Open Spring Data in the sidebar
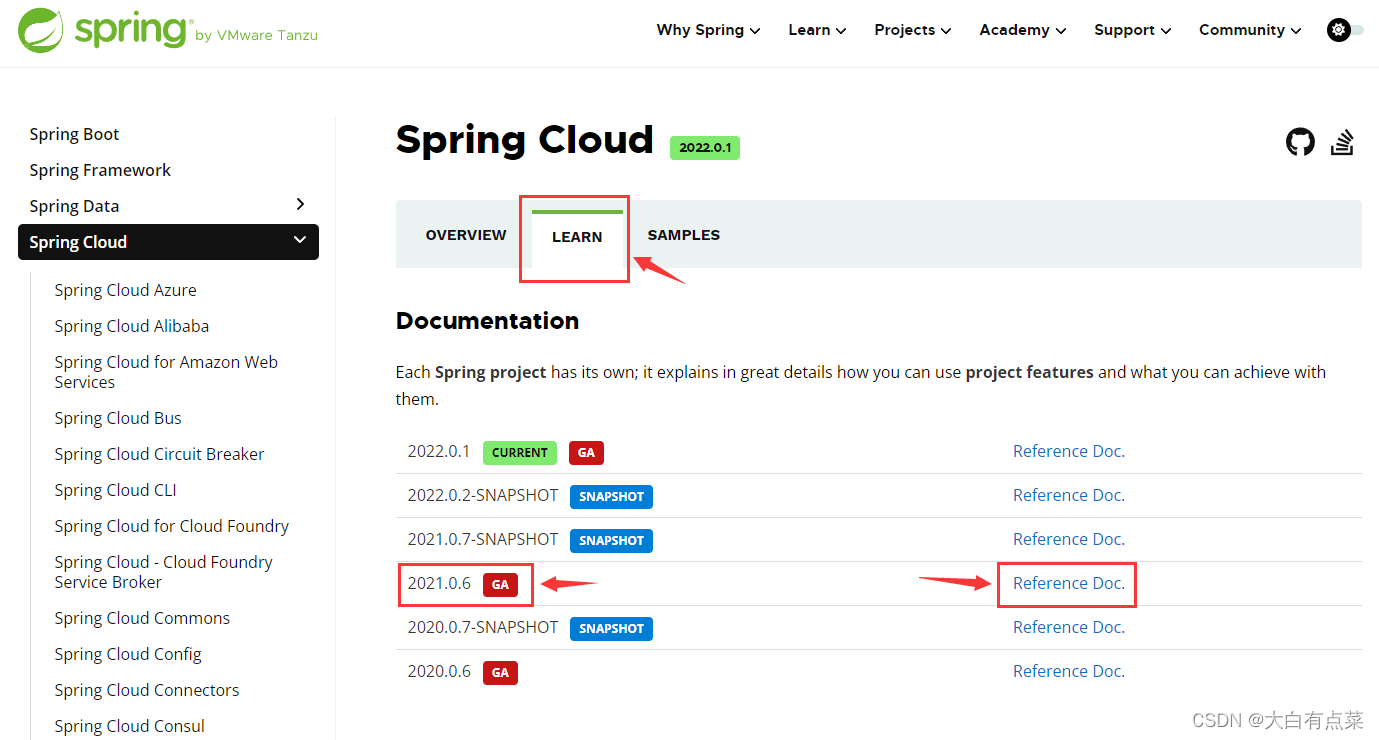The image size is (1379, 740). 74,206
